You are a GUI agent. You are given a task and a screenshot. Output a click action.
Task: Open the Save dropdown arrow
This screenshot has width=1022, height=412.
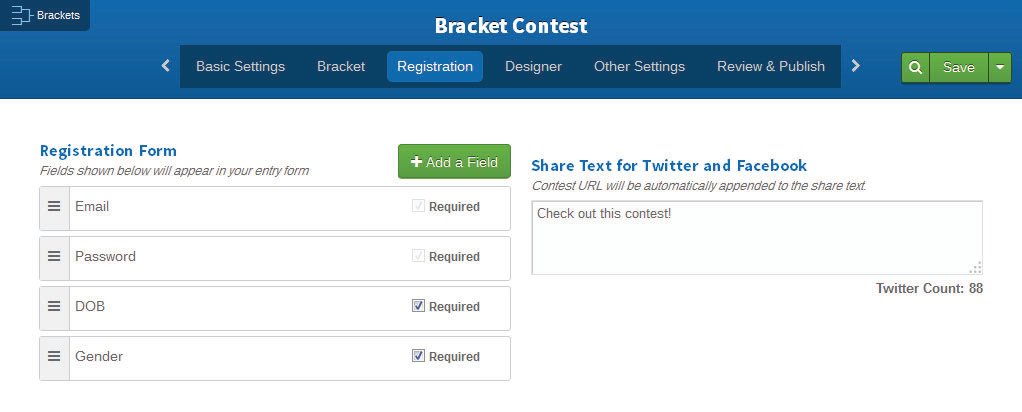(1000, 67)
